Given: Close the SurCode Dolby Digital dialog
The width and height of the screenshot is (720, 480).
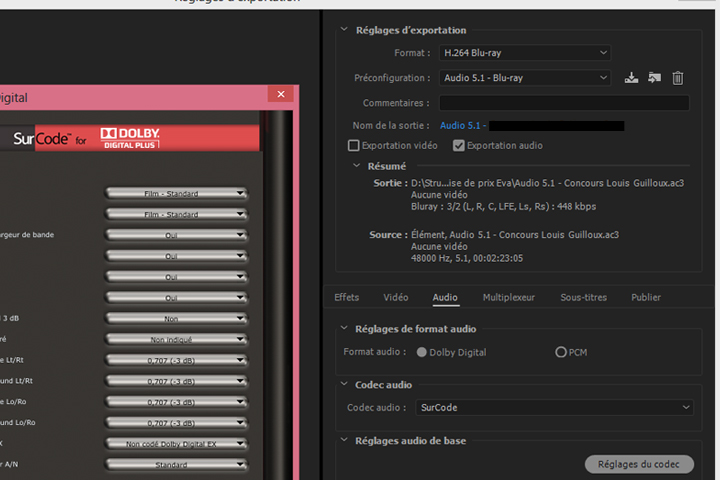Looking at the screenshot, I should tap(279, 97).
